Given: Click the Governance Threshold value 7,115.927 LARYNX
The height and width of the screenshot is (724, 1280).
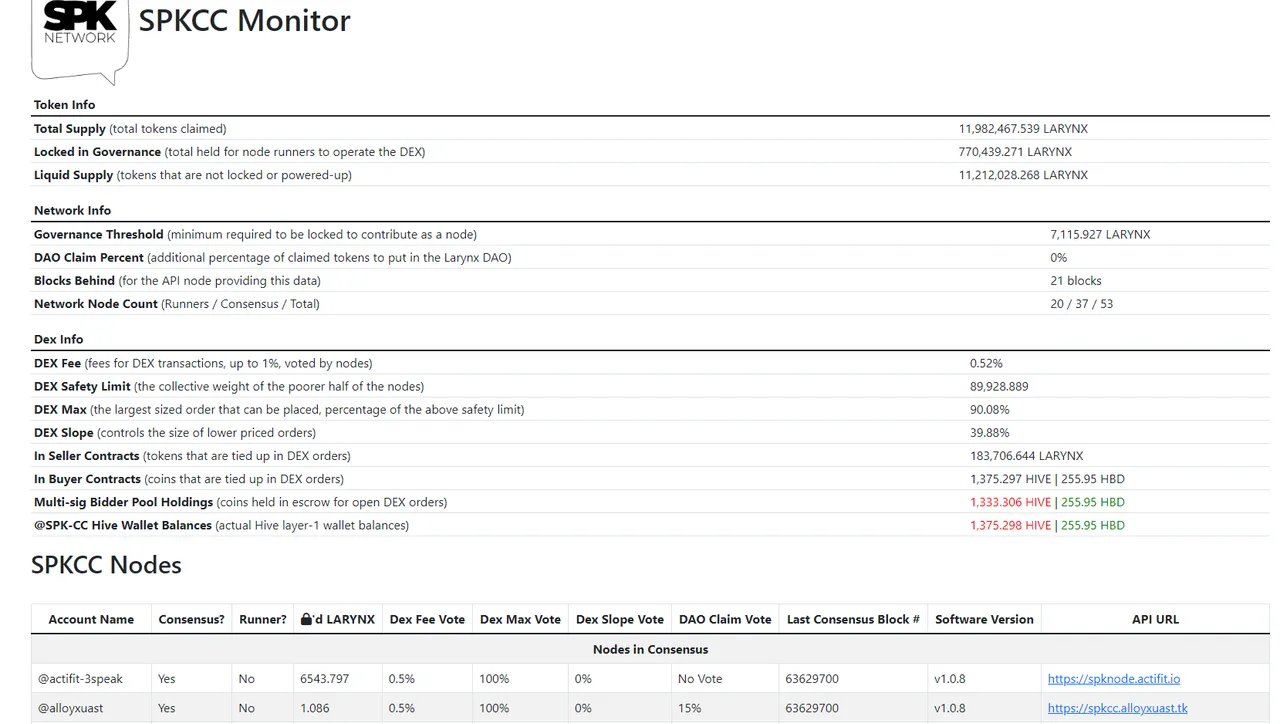Looking at the screenshot, I should point(1100,235).
